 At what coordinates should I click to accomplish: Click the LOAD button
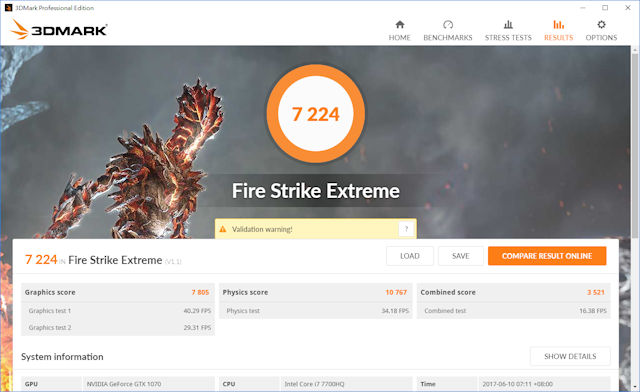(410, 256)
